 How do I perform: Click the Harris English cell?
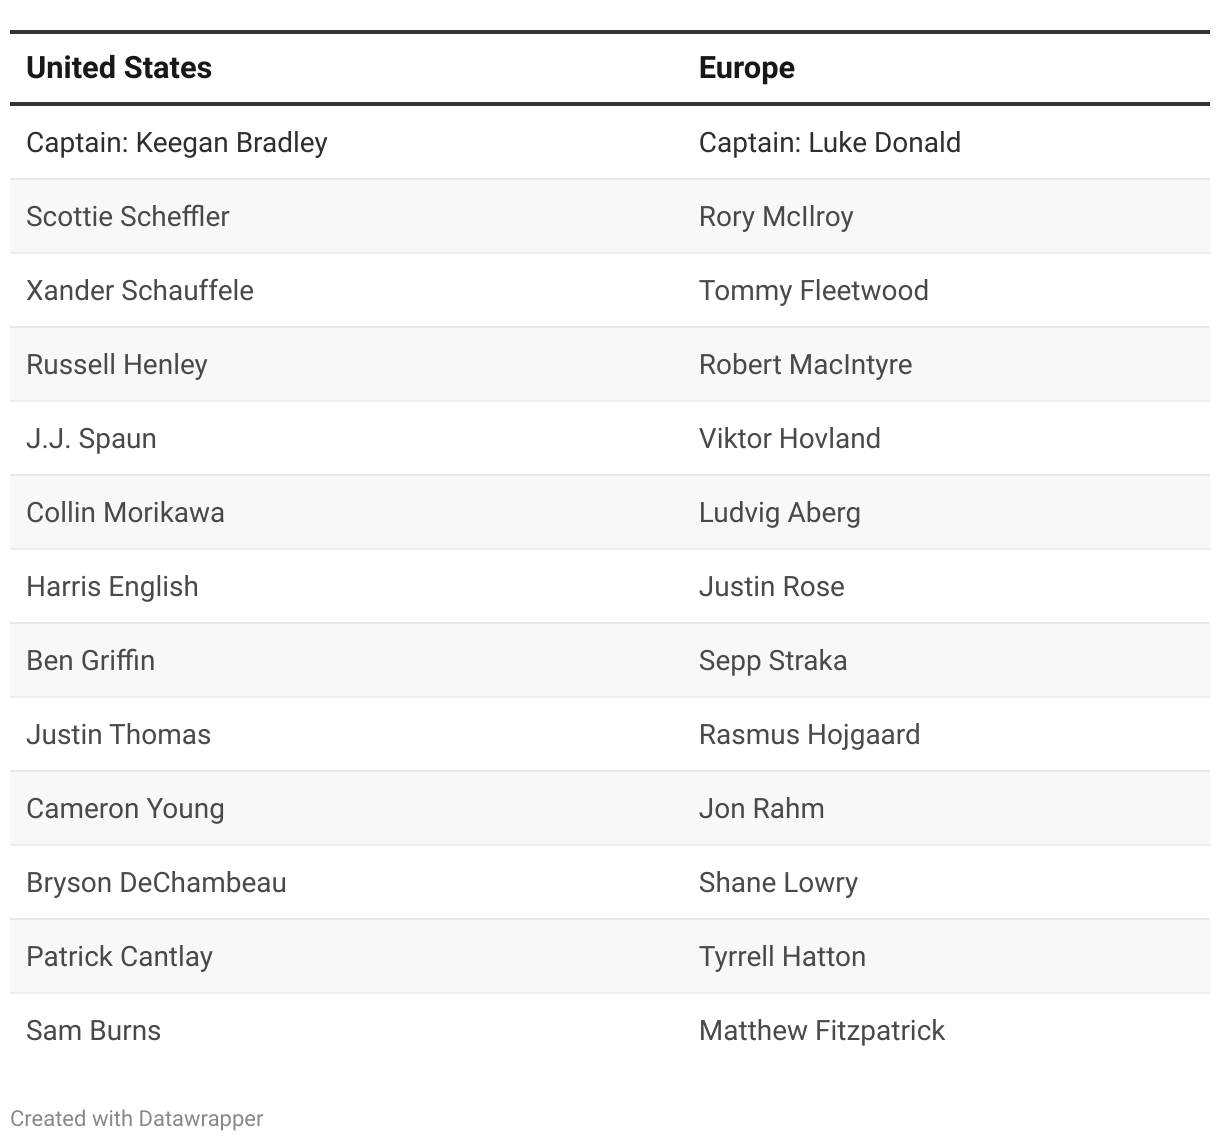[112, 587]
